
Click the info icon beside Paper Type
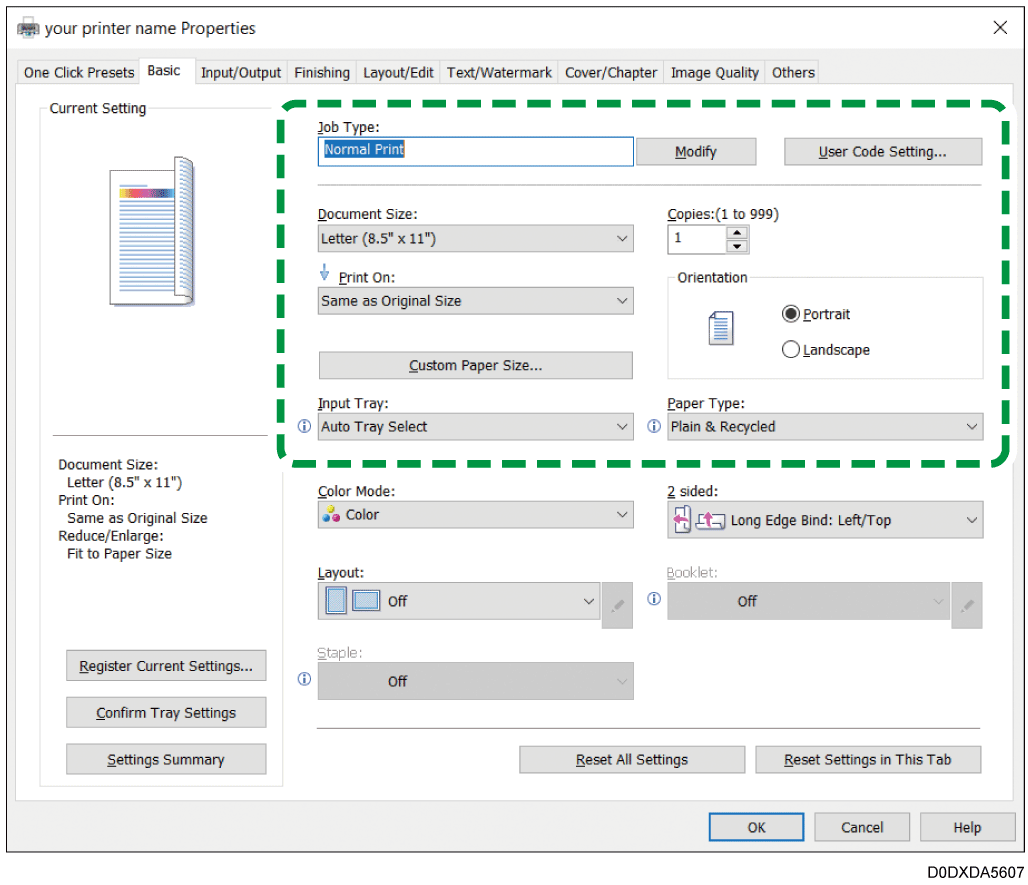tap(654, 427)
